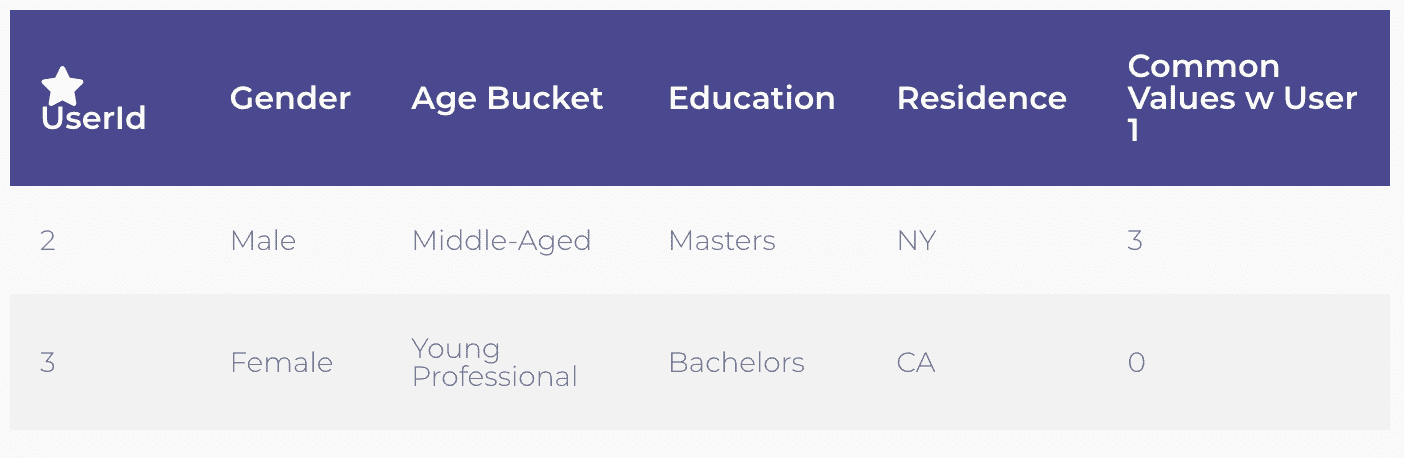Screen dimensions: 1404x458
Task: Click the UserId column header
Action: 93,119
